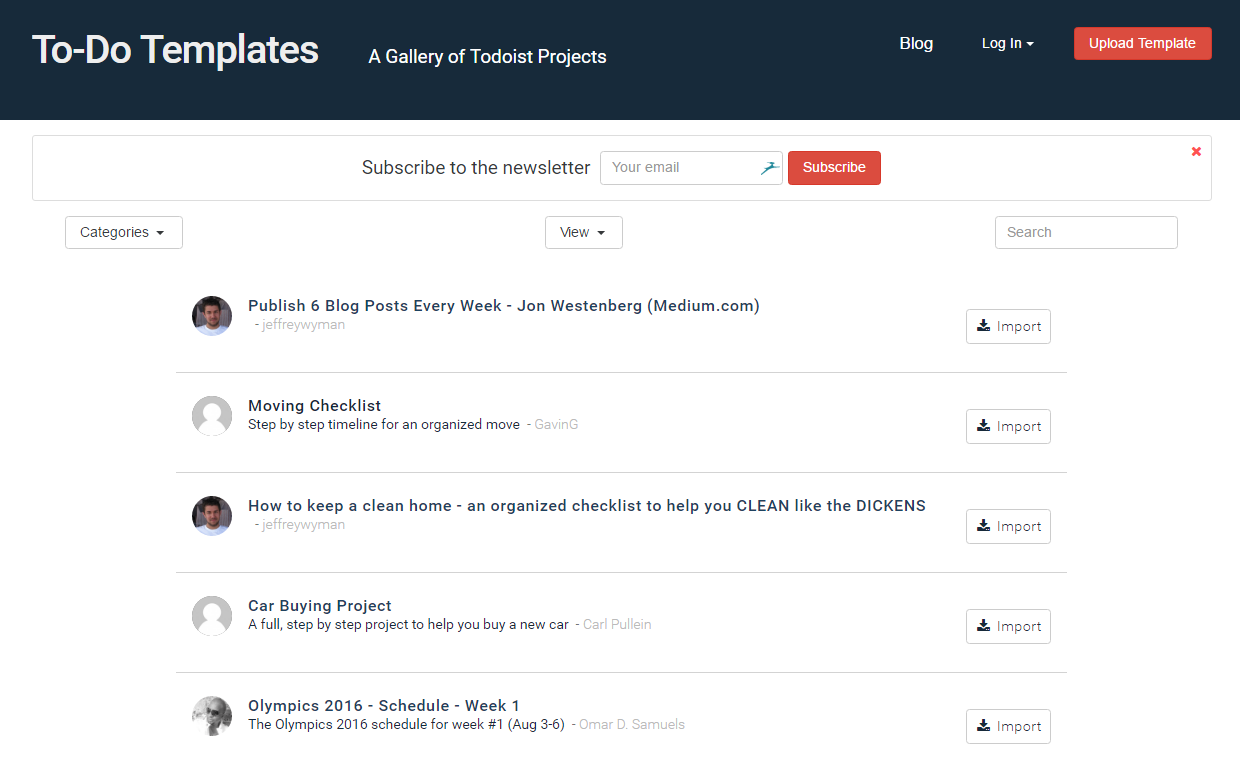The width and height of the screenshot is (1240, 765).
Task: Click the avatar beside Moving Checklist
Action: [211, 415]
